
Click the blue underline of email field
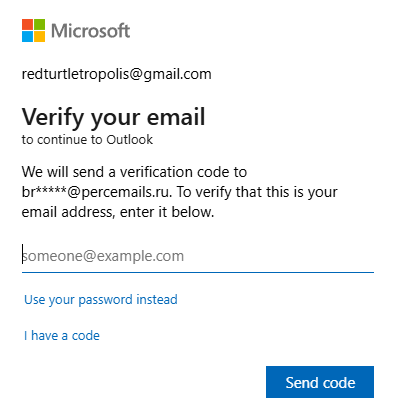coord(198,272)
